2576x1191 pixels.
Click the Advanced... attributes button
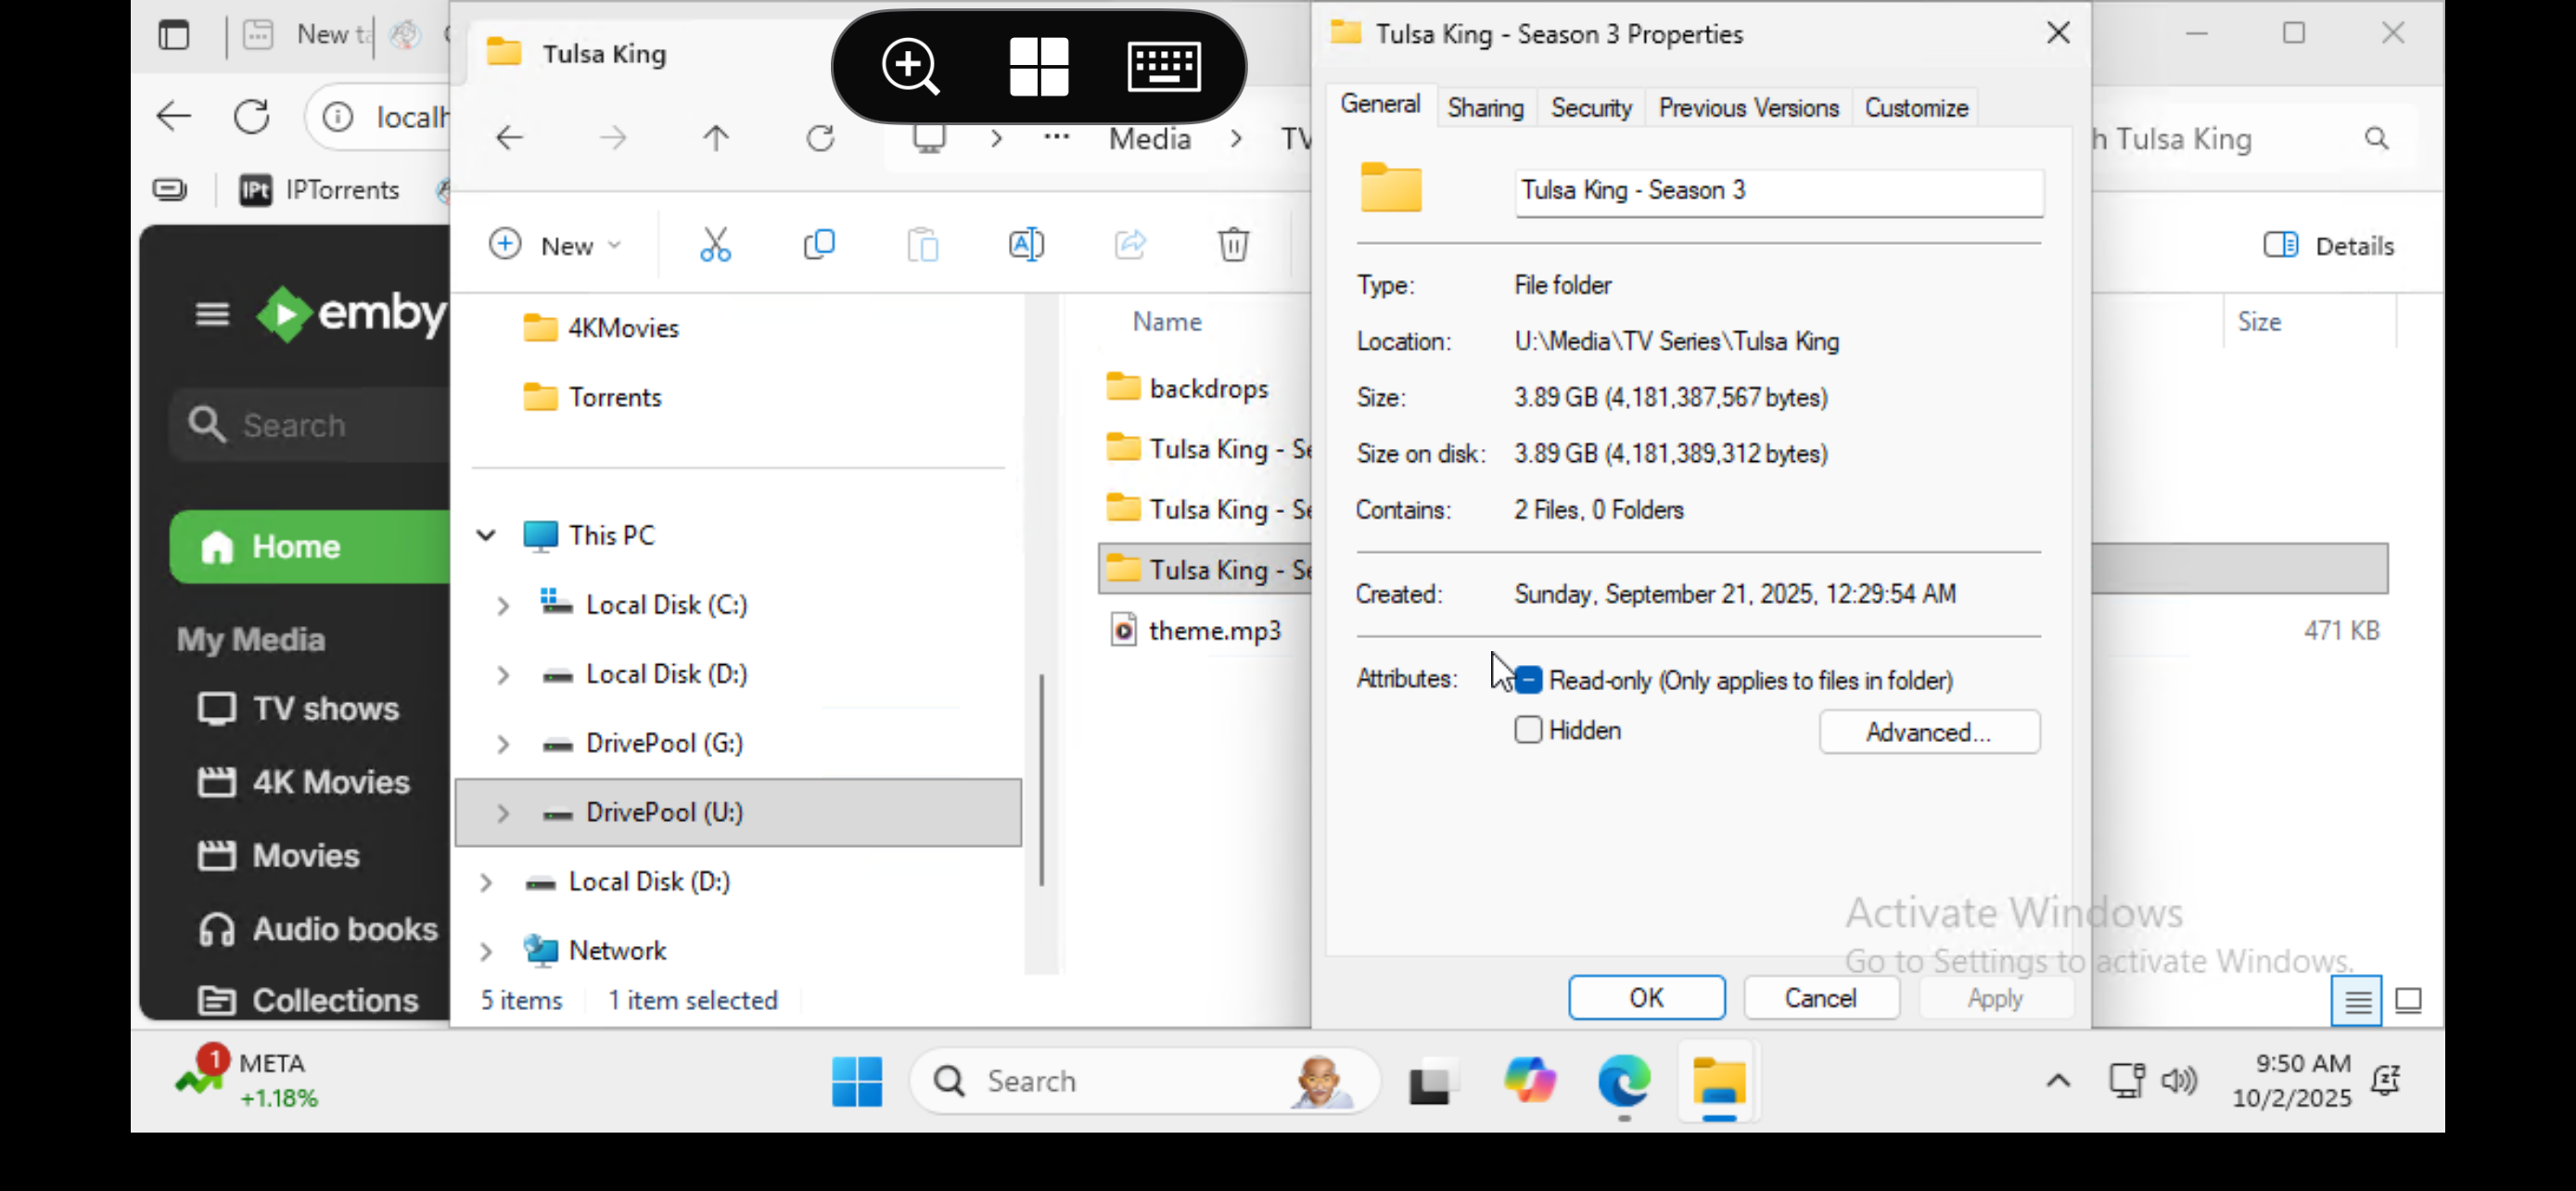pos(1928,733)
